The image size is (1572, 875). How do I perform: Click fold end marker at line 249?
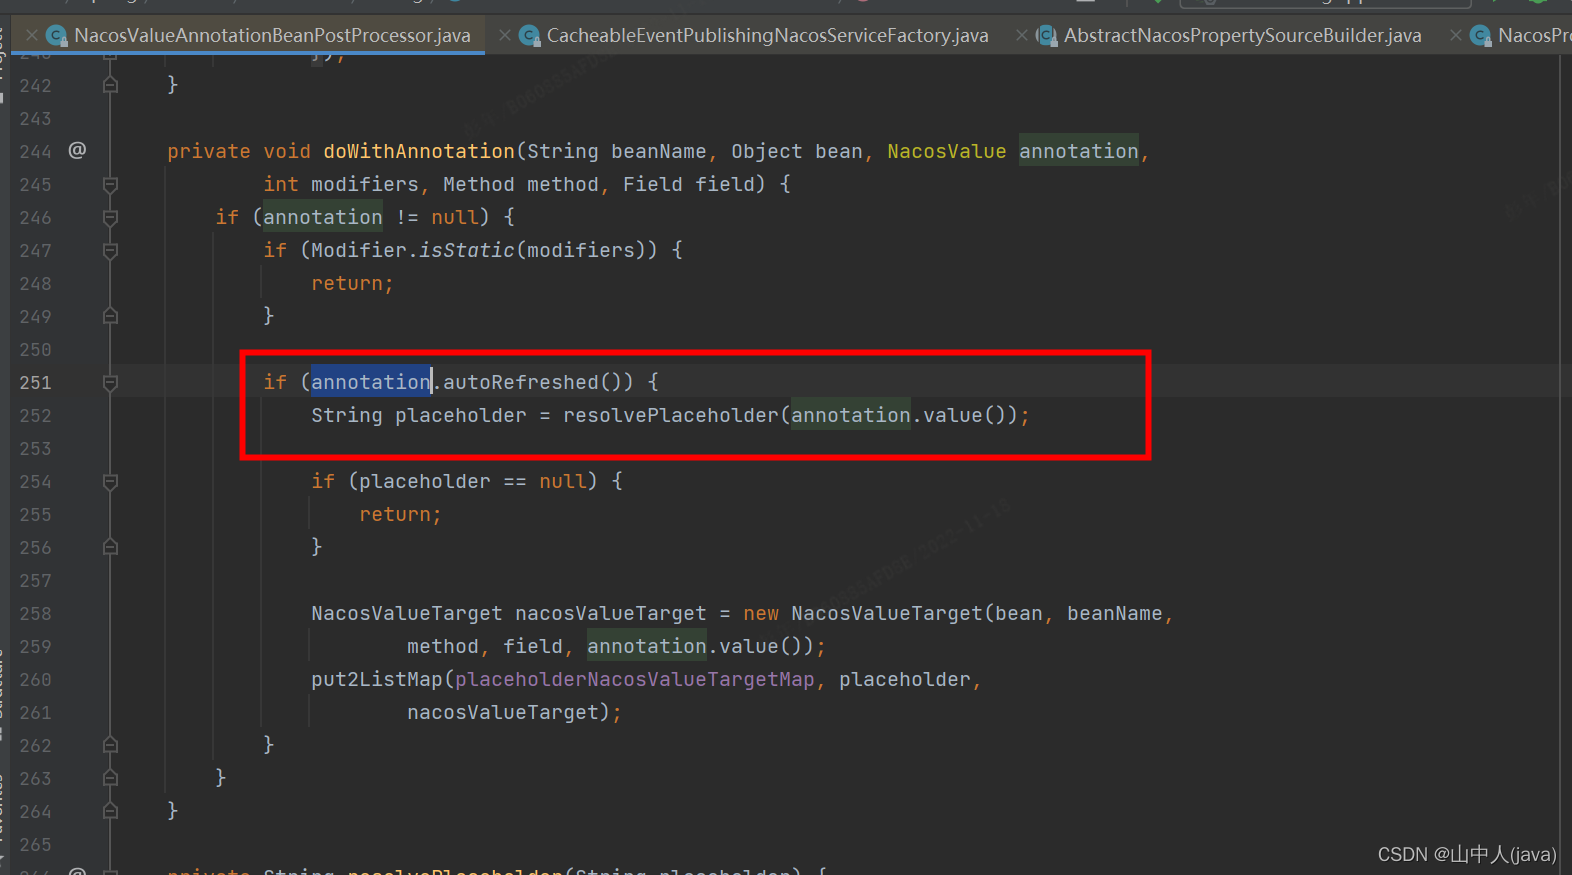tap(110, 316)
